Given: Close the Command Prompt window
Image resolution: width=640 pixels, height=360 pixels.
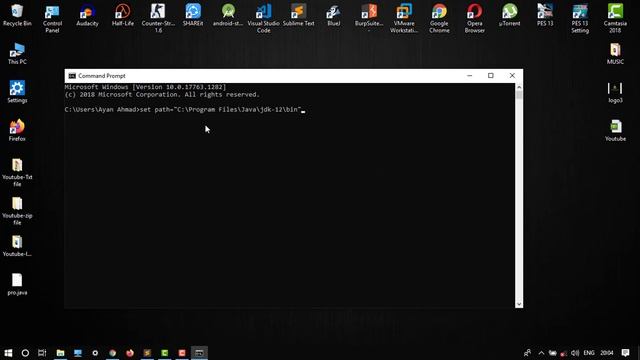Looking at the screenshot, I should [512, 76].
